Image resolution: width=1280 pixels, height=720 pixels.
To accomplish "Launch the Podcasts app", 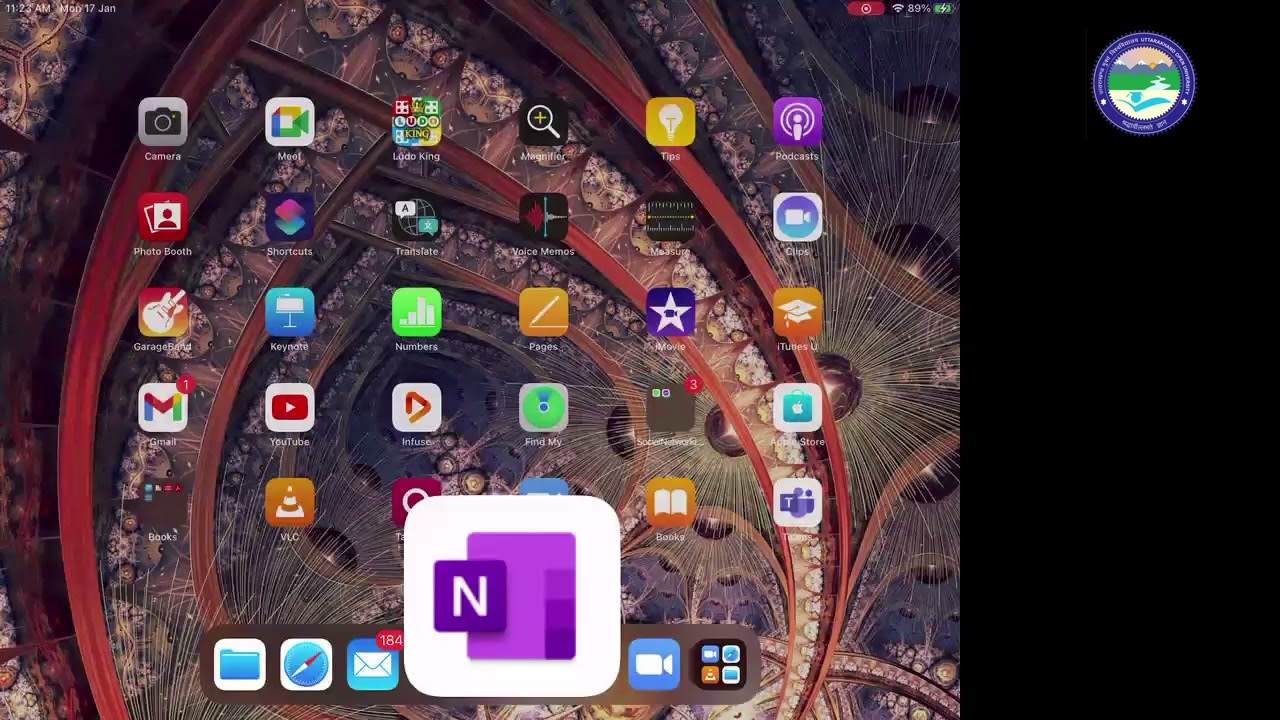I will 798,122.
